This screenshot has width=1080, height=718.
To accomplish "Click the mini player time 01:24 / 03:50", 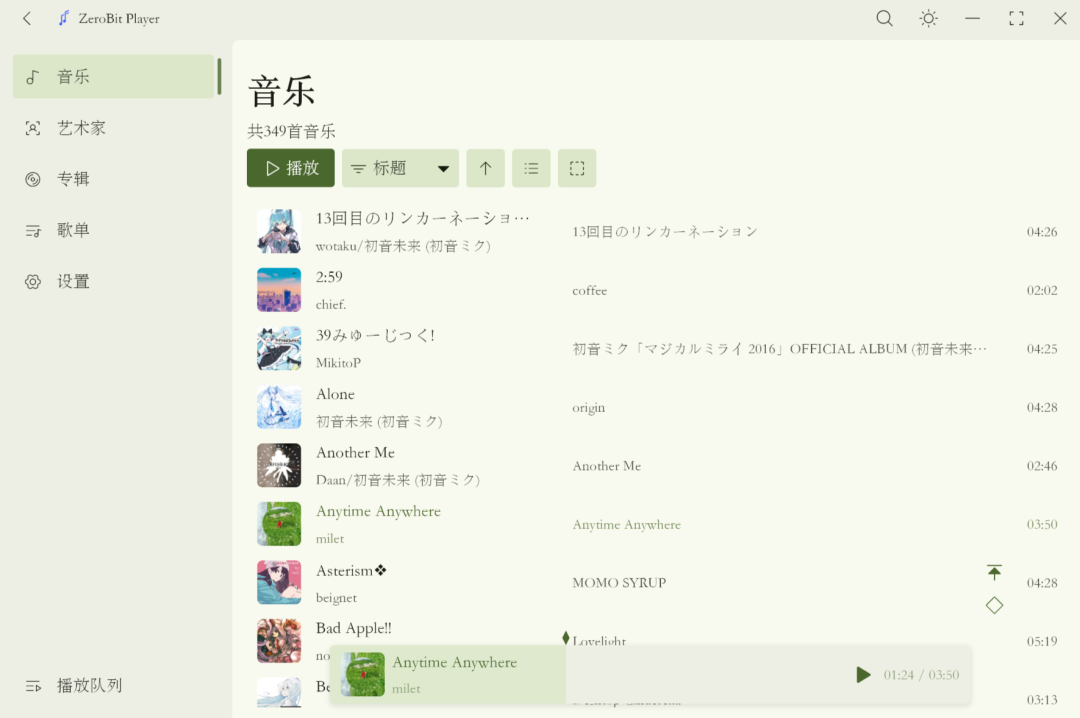I will 921,675.
